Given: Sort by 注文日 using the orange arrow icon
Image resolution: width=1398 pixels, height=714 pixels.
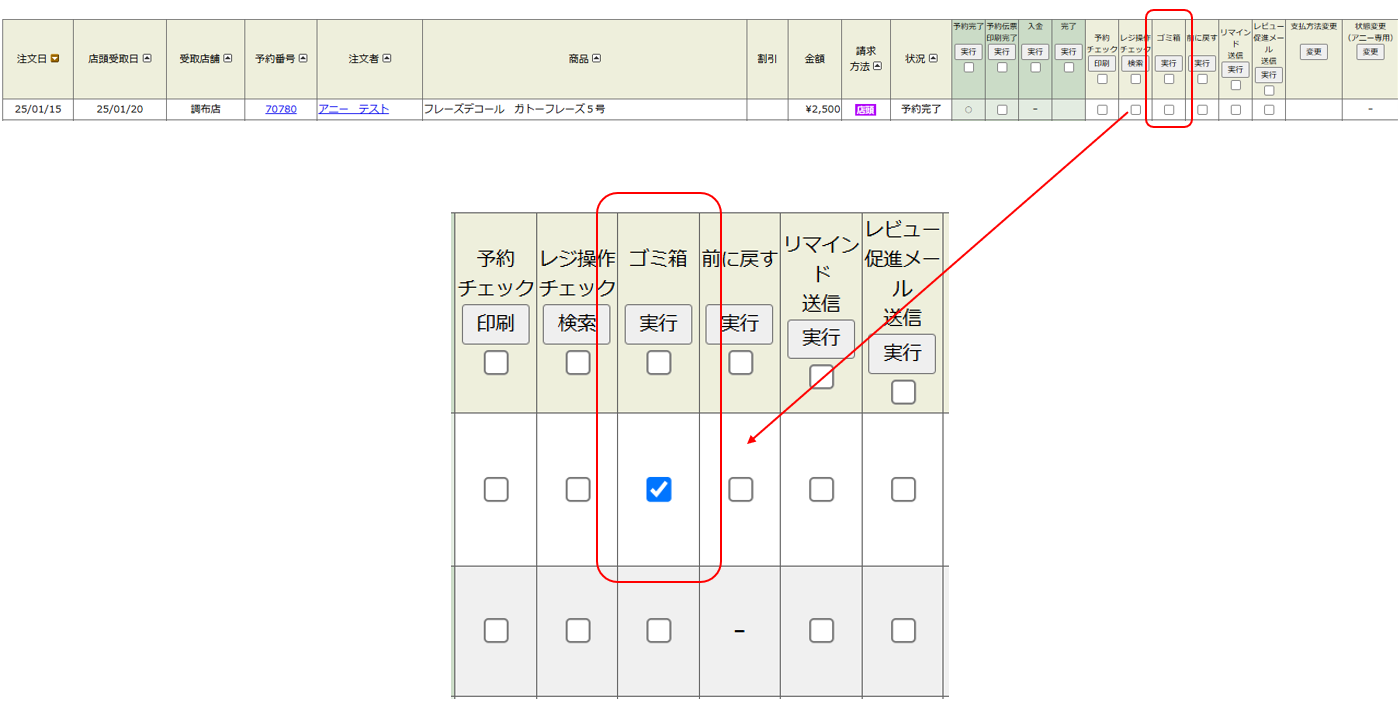Looking at the screenshot, I should tap(55, 59).
